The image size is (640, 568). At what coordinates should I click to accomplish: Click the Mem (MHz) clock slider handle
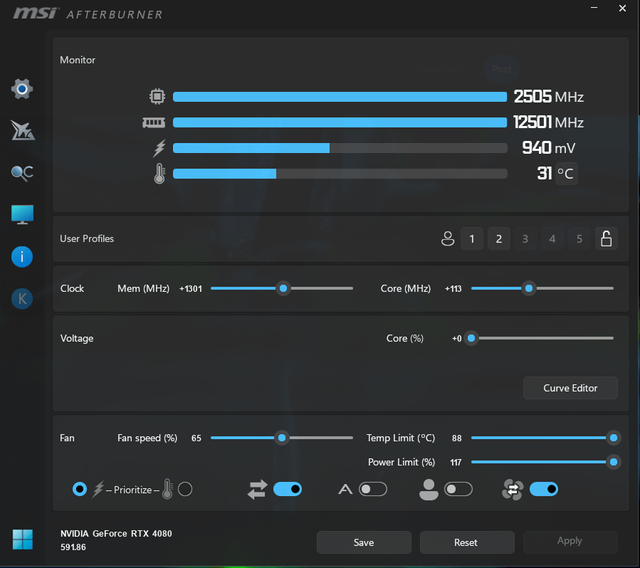283,288
